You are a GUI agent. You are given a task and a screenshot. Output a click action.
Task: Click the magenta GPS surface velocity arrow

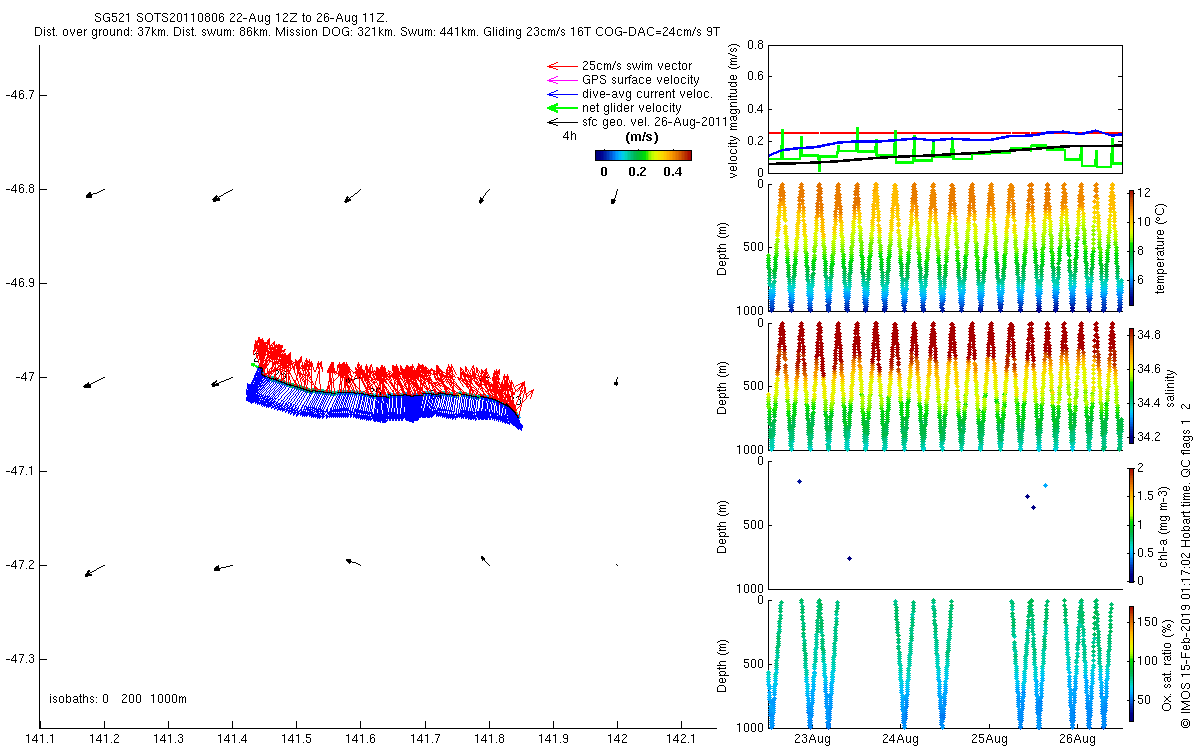pyautogui.click(x=559, y=80)
